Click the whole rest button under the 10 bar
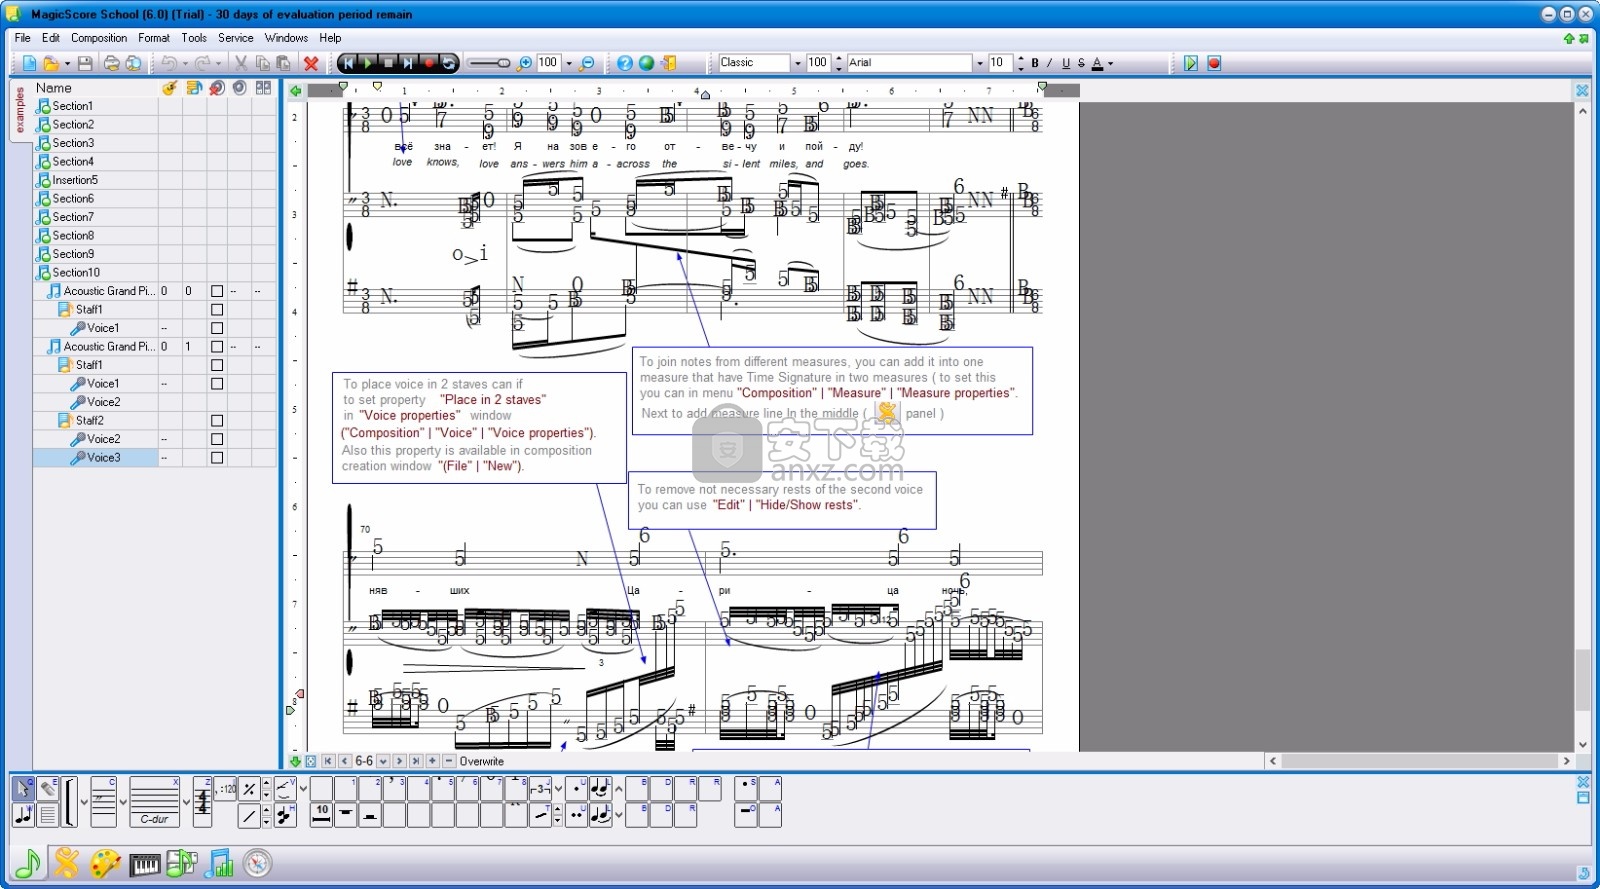Image resolution: width=1600 pixels, height=889 pixels. pos(346,815)
